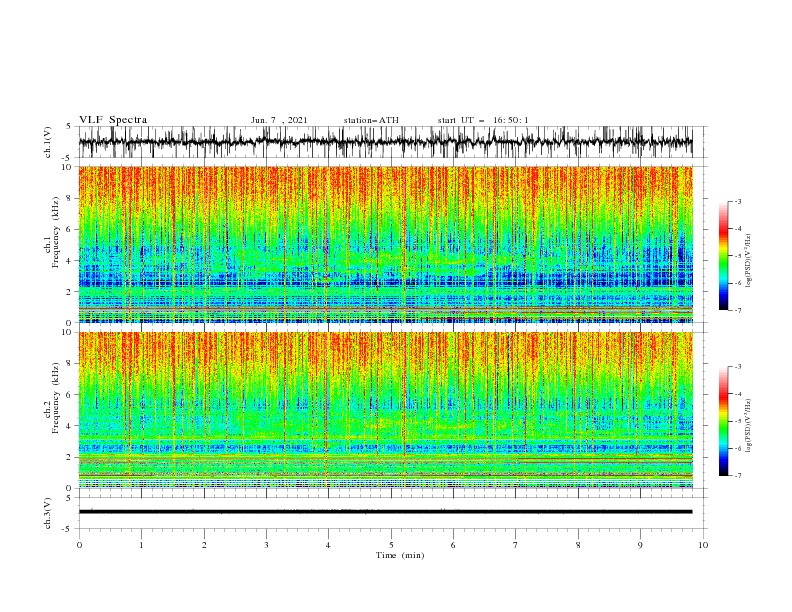Click the "ch.3(V)" axis label

click(48, 513)
